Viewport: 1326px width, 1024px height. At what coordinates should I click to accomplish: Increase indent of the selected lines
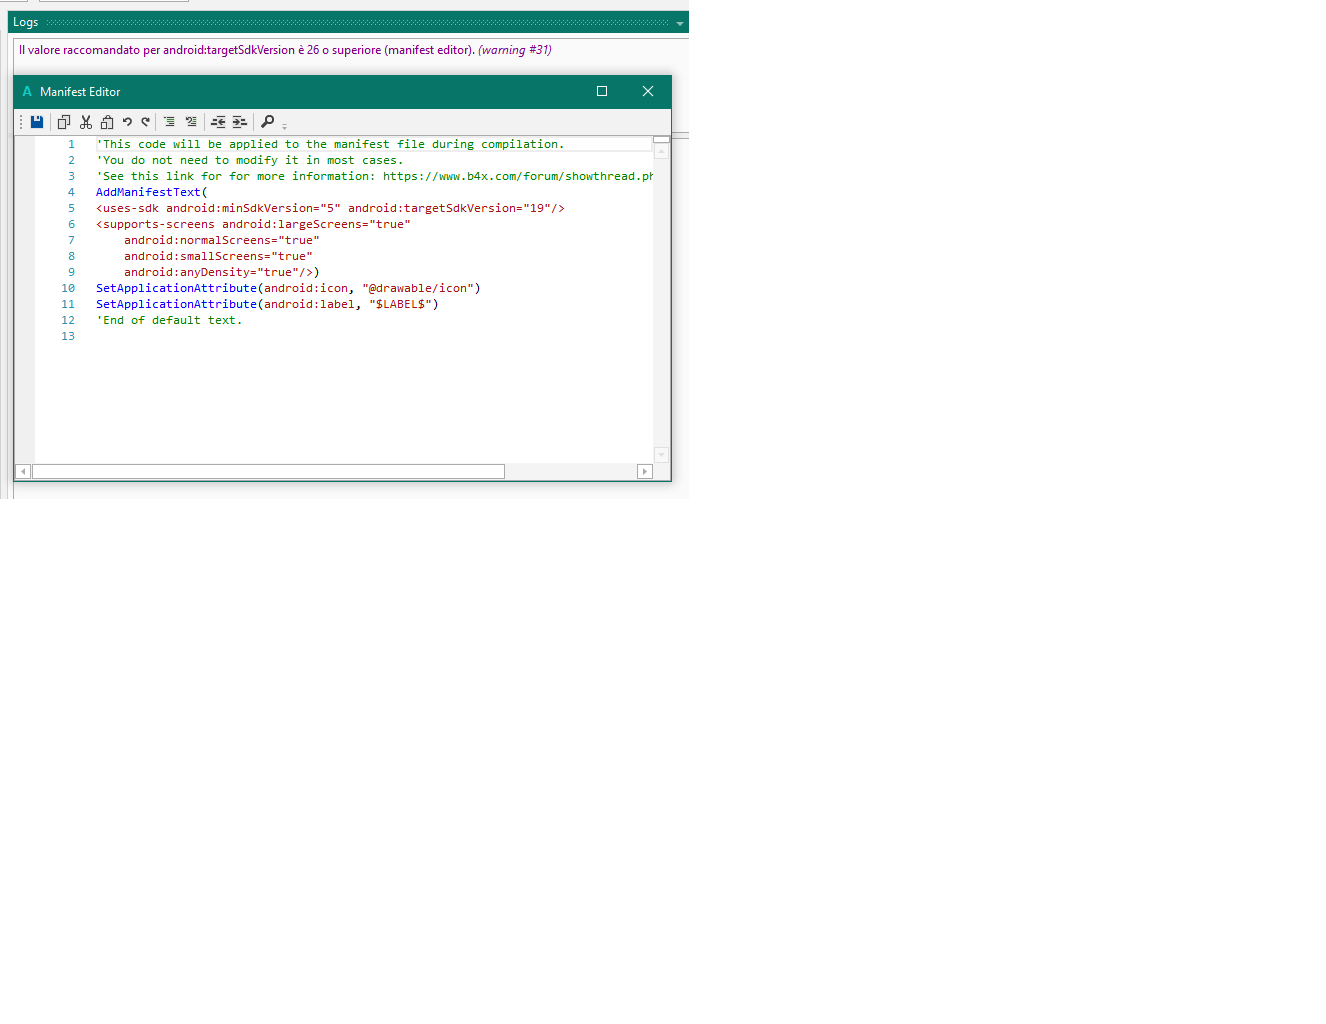pos(240,122)
